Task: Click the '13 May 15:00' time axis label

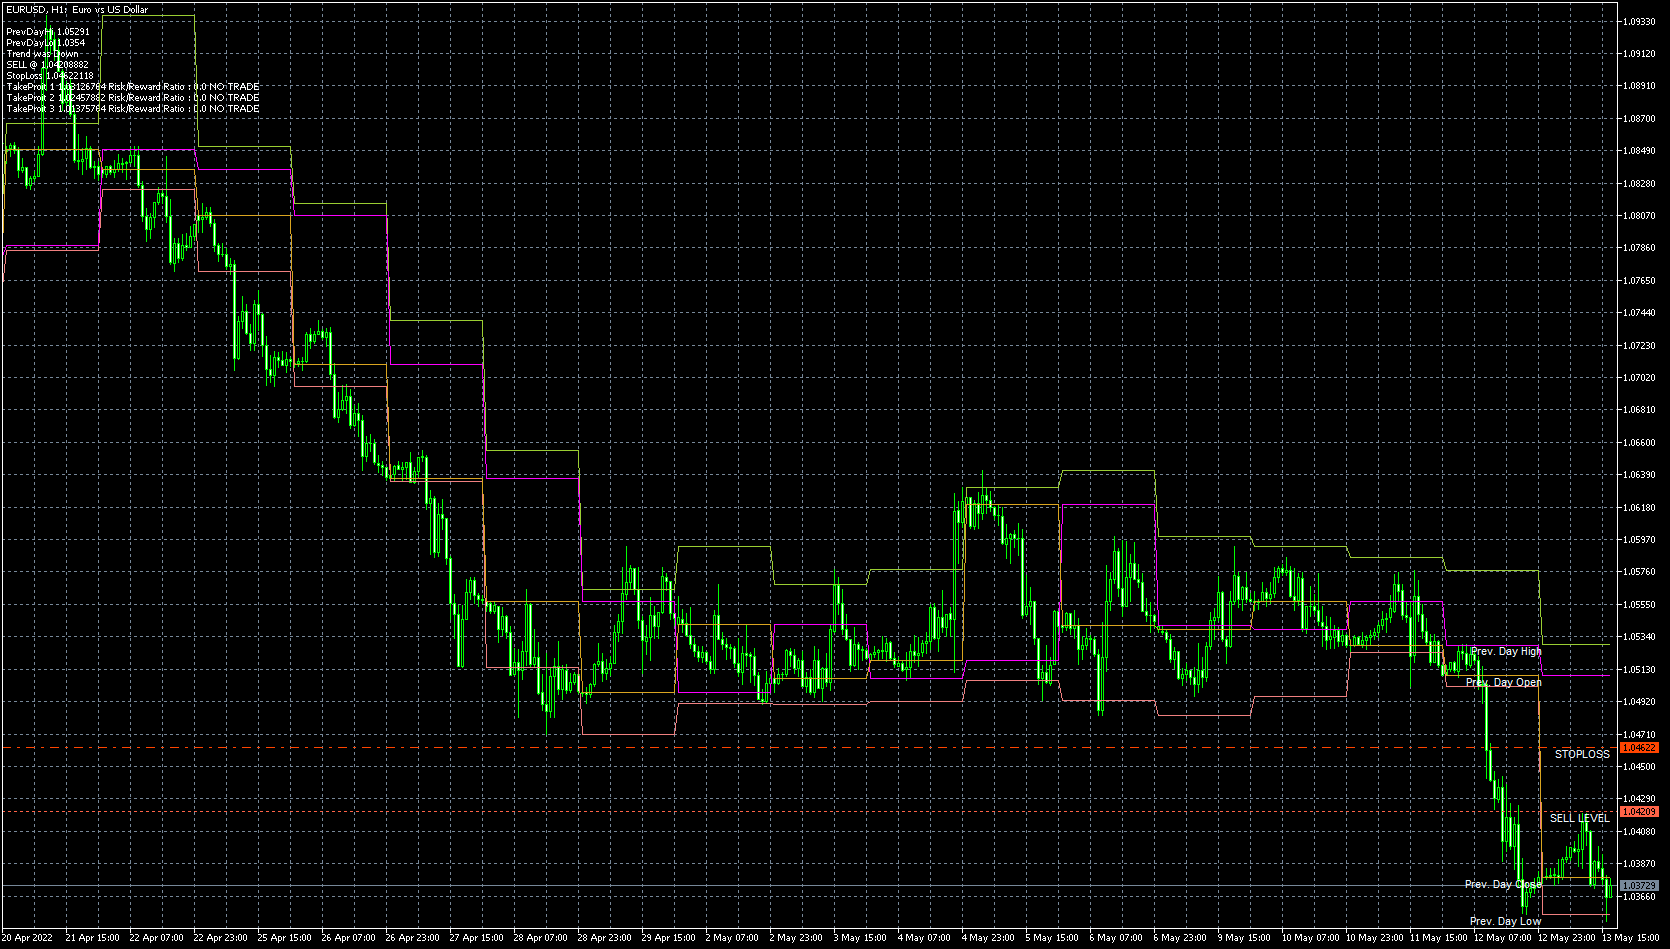Action: (x=1630, y=938)
